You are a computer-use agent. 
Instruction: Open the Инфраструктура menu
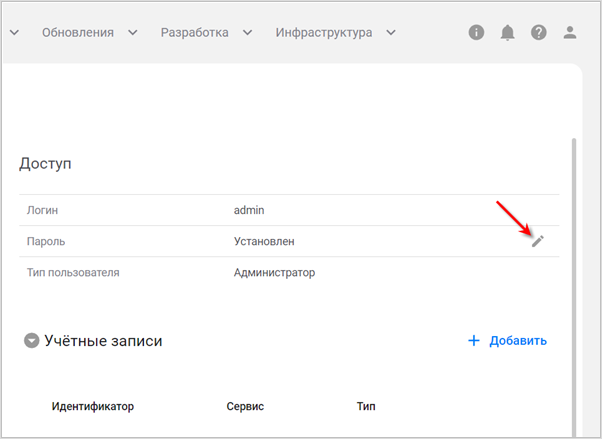click(324, 33)
